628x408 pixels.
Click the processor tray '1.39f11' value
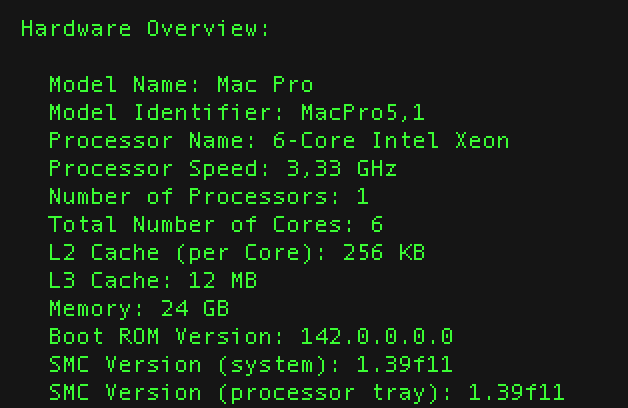click(516, 392)
